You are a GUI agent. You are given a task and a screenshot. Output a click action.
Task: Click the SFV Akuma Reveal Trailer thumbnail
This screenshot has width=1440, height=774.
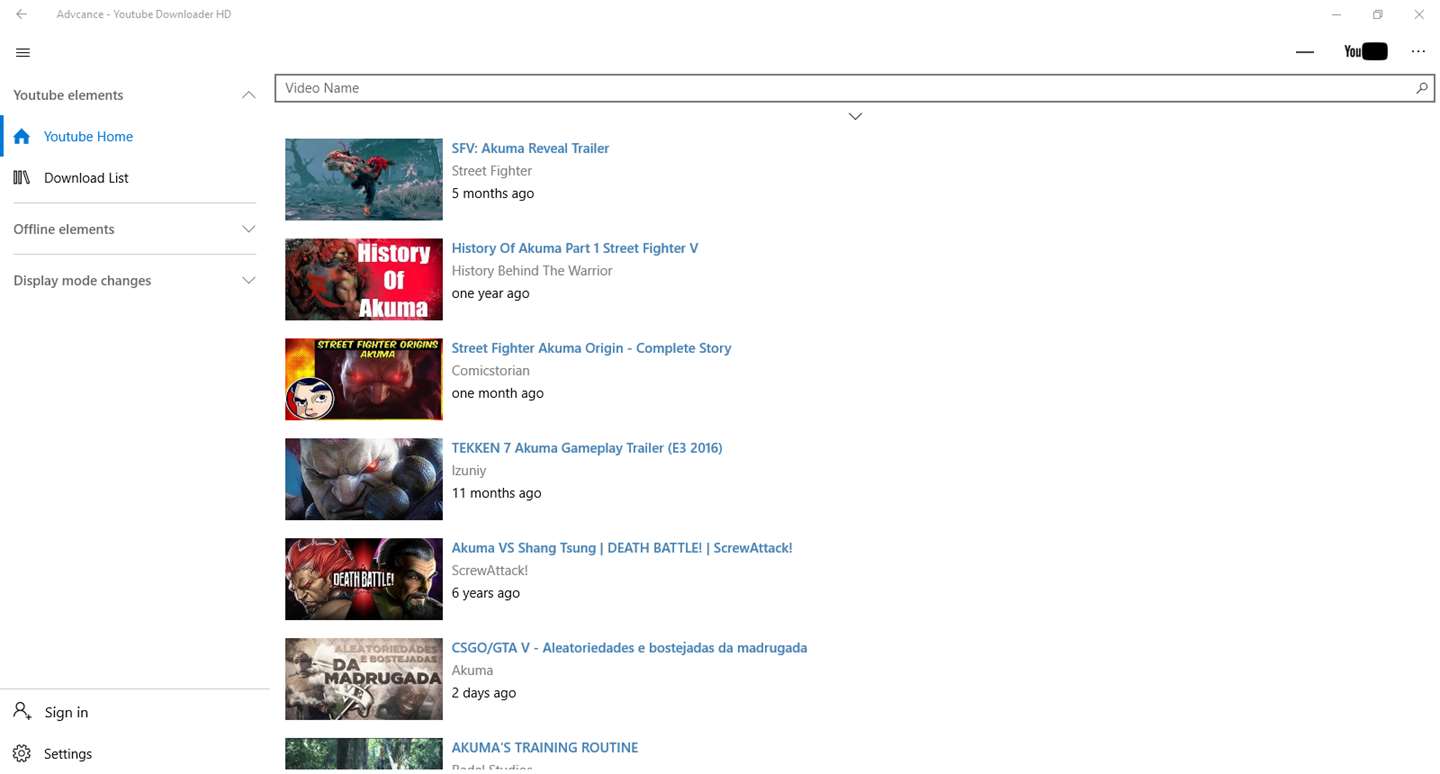364,179
